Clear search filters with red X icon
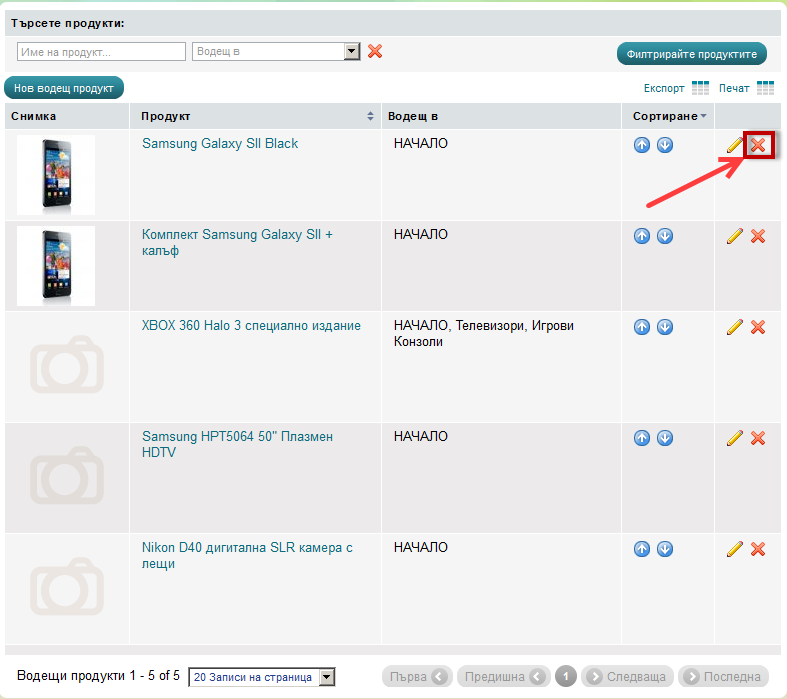 [x=375, y=51]
